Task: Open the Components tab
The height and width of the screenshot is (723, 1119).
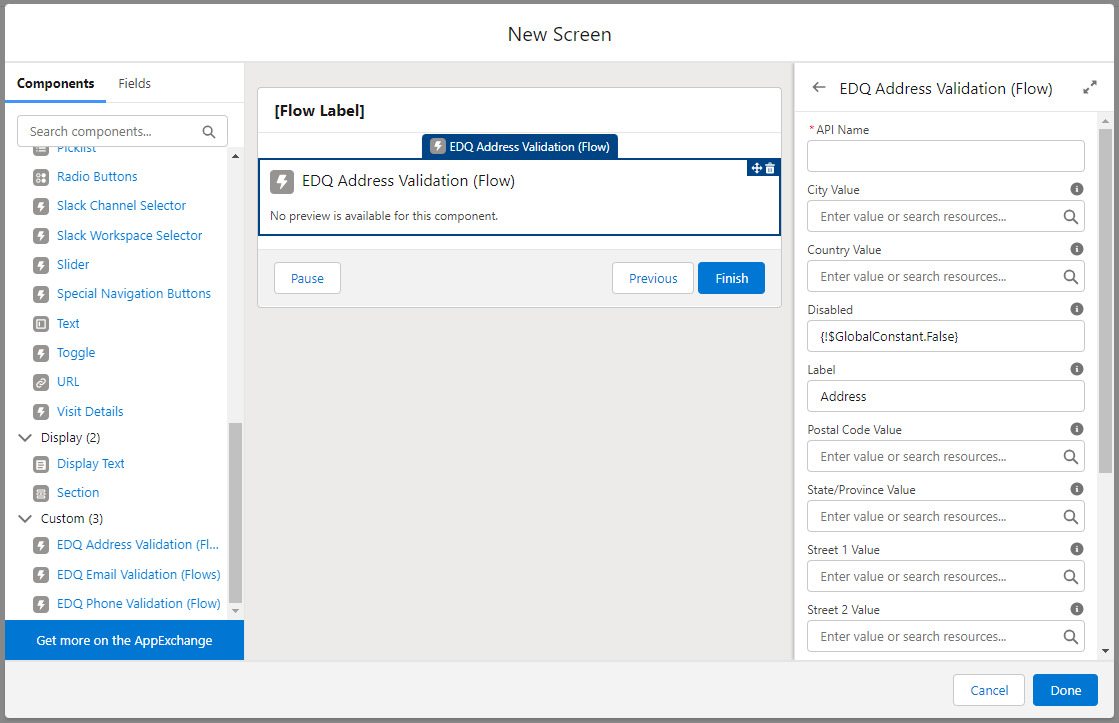Action: point(56,83)
